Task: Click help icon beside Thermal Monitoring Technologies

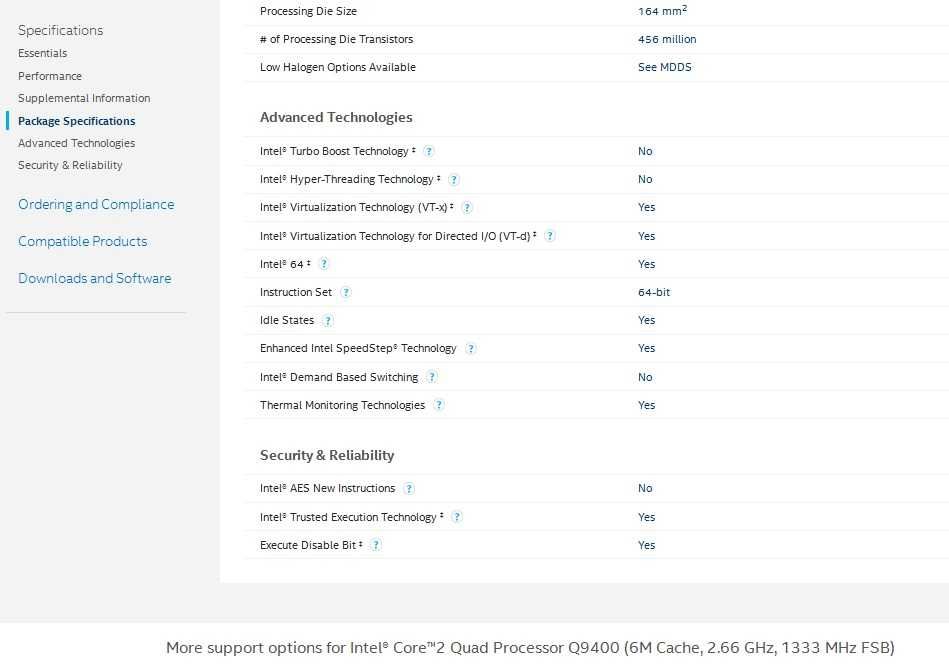Action: 439,405
